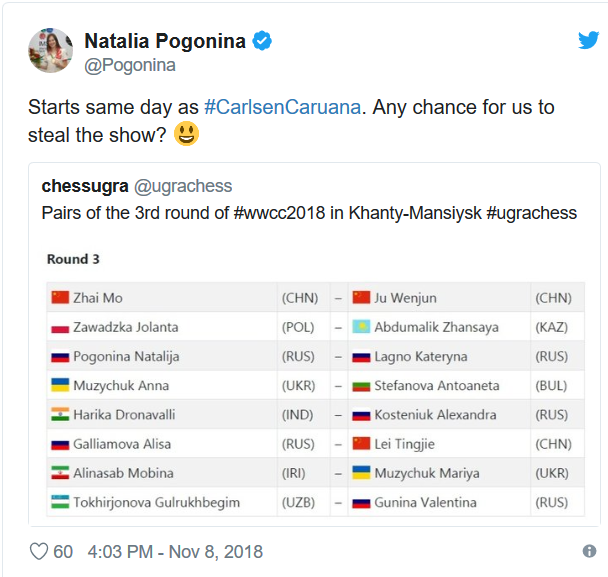Click the @ugrachess handle in quoted tweet

pos(183,186)
